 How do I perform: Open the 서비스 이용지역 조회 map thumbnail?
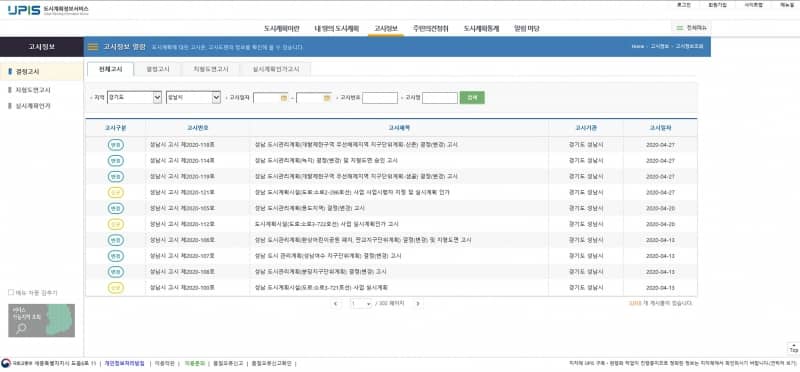click(x=41, y=320)
